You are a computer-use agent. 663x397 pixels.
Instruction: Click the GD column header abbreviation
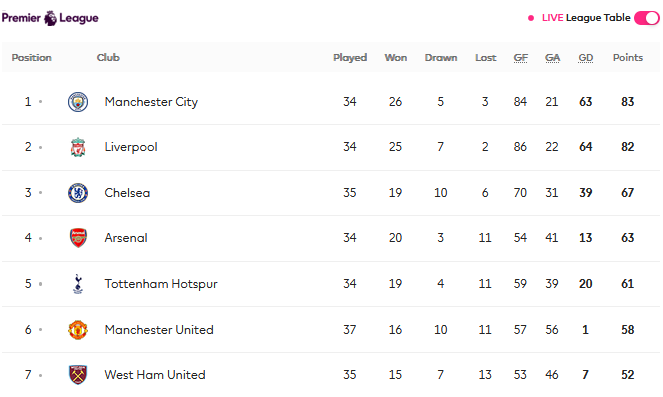point(586,58)
